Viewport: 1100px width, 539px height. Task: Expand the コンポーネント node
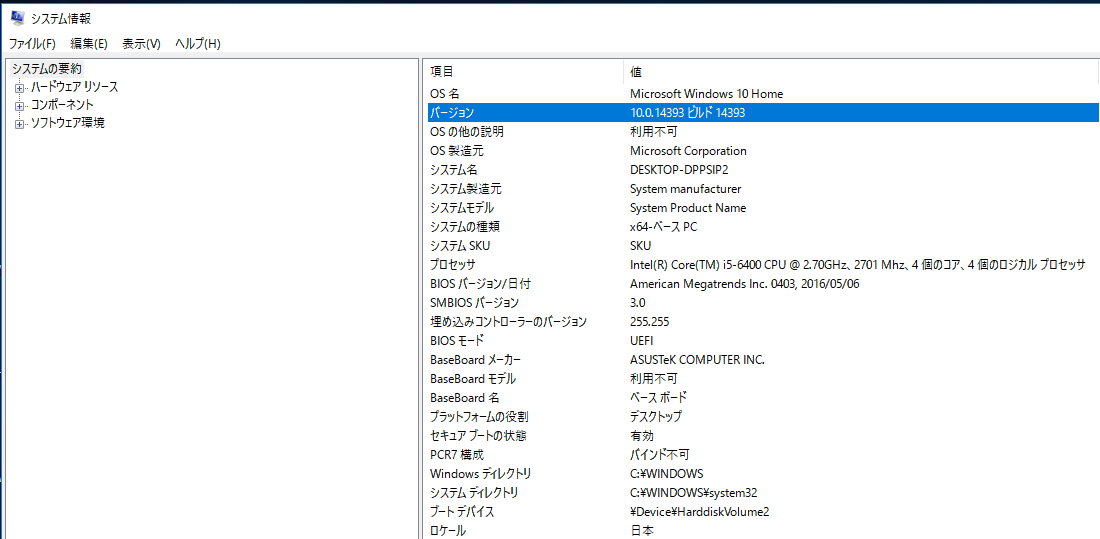pos(19,106)
